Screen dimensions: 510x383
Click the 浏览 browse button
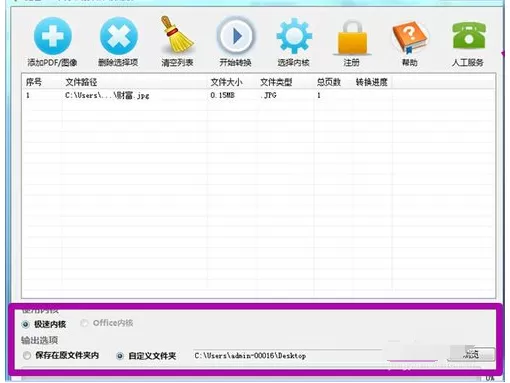[471, 355]
